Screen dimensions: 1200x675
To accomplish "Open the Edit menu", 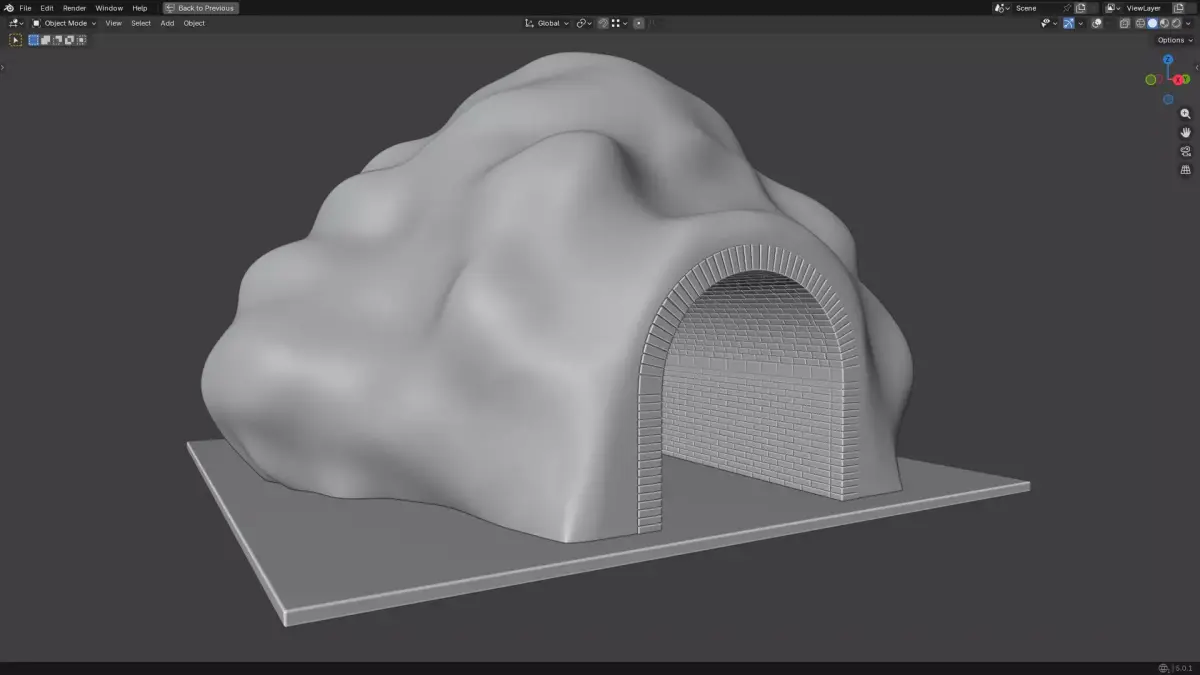I will 47,8.
